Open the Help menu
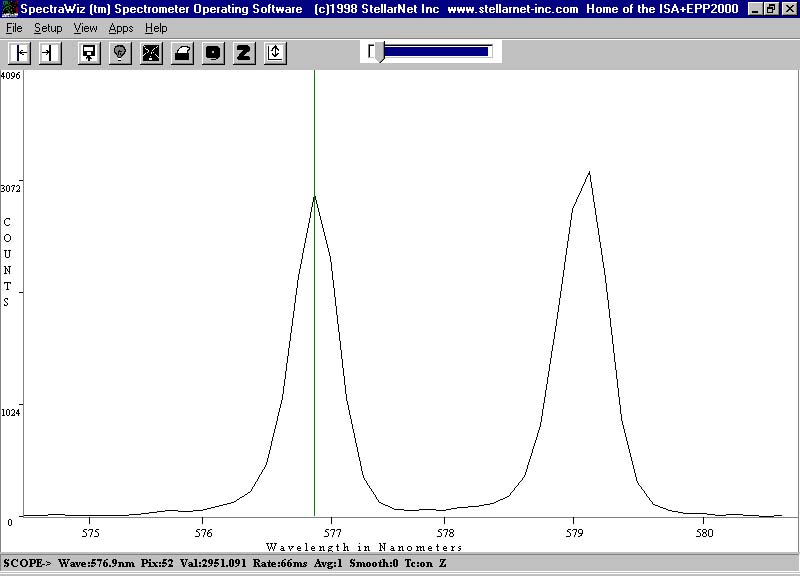The width and height of the screenshot is (800, 576). 156,28
